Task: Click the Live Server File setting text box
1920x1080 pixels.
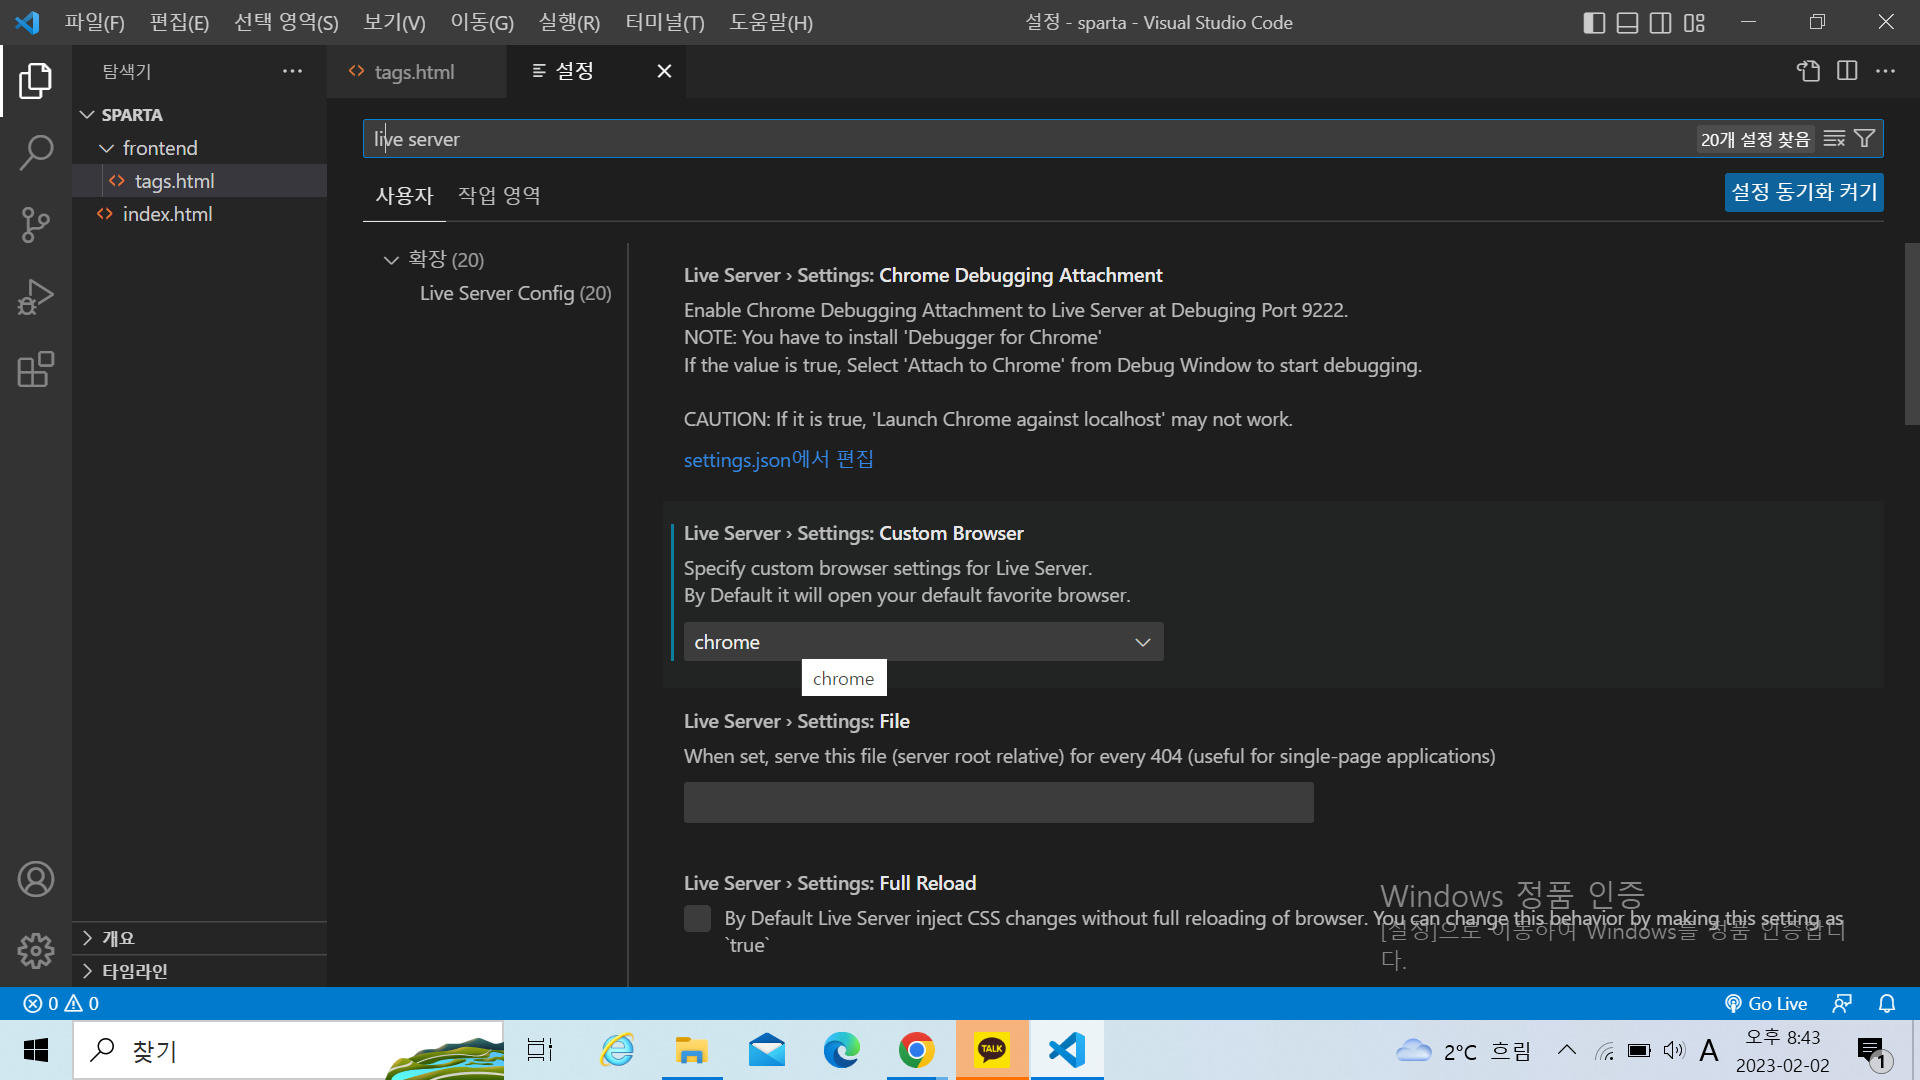Action: point(998,803)
